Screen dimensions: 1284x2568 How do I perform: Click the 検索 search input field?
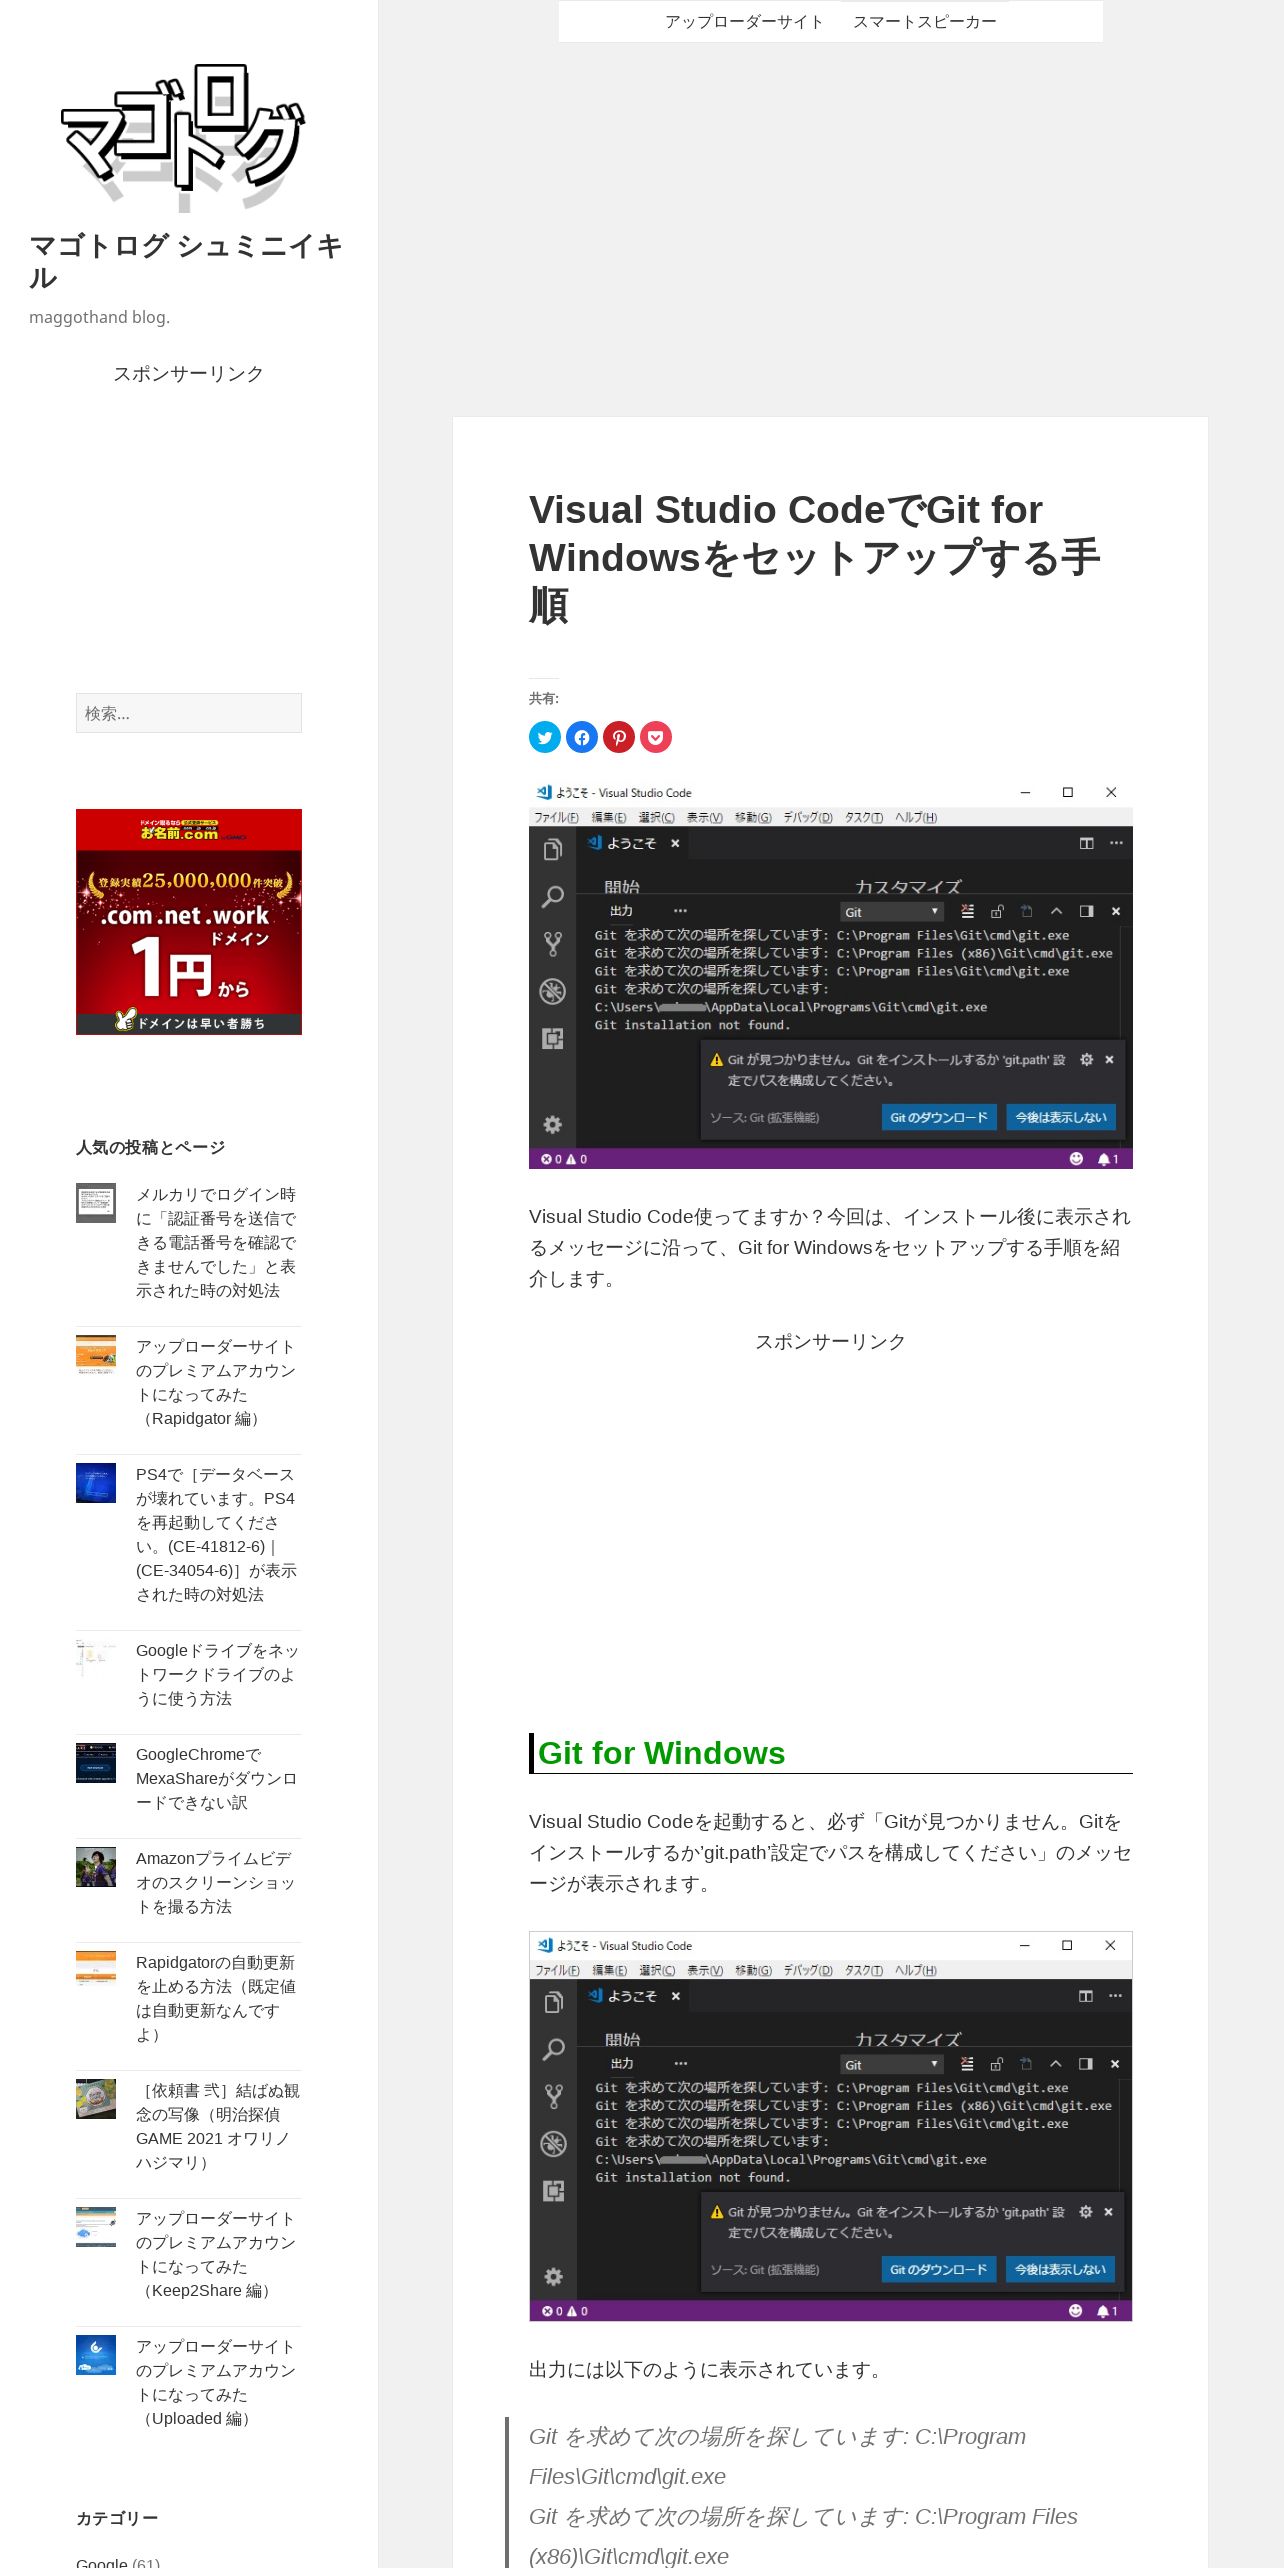coord(189,713)
